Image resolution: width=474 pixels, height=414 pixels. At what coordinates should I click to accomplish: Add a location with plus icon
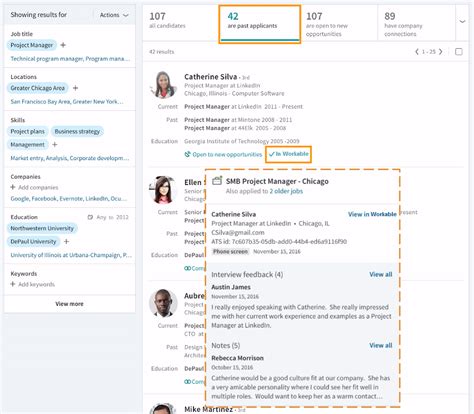[76, 88]
